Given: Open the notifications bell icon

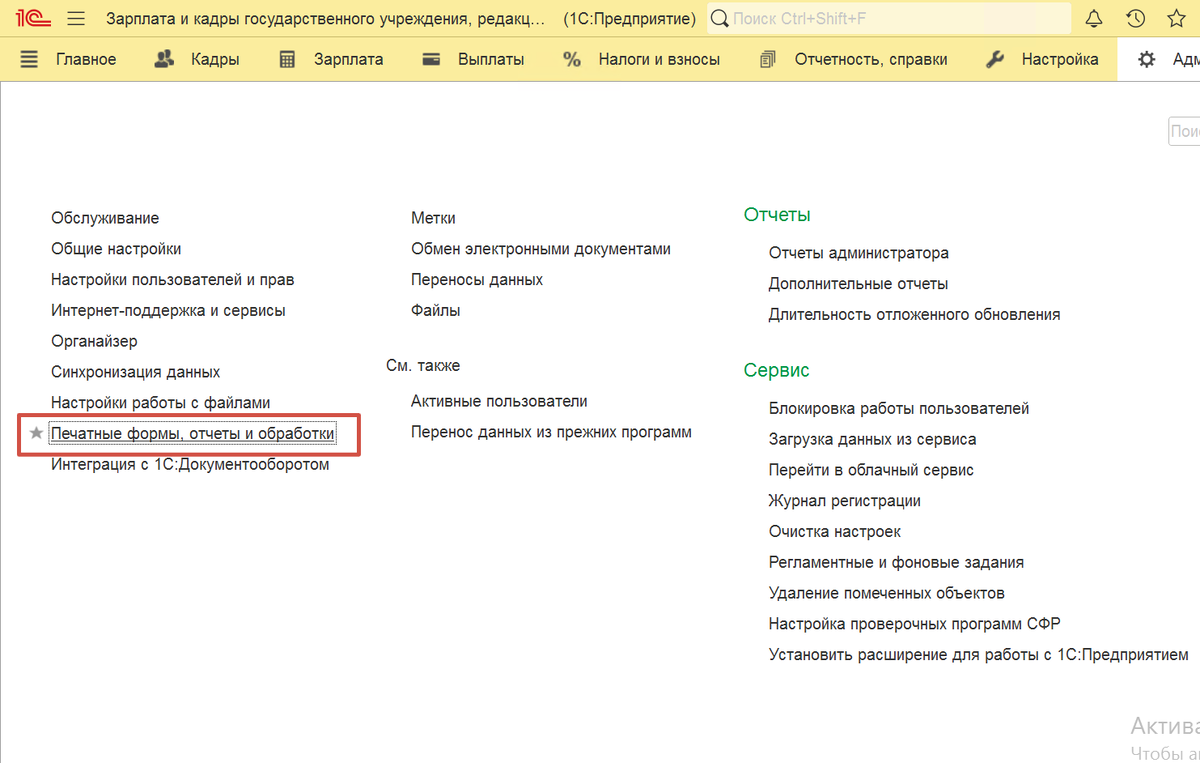Looking at the screenshot, I should click(1094, 18).
